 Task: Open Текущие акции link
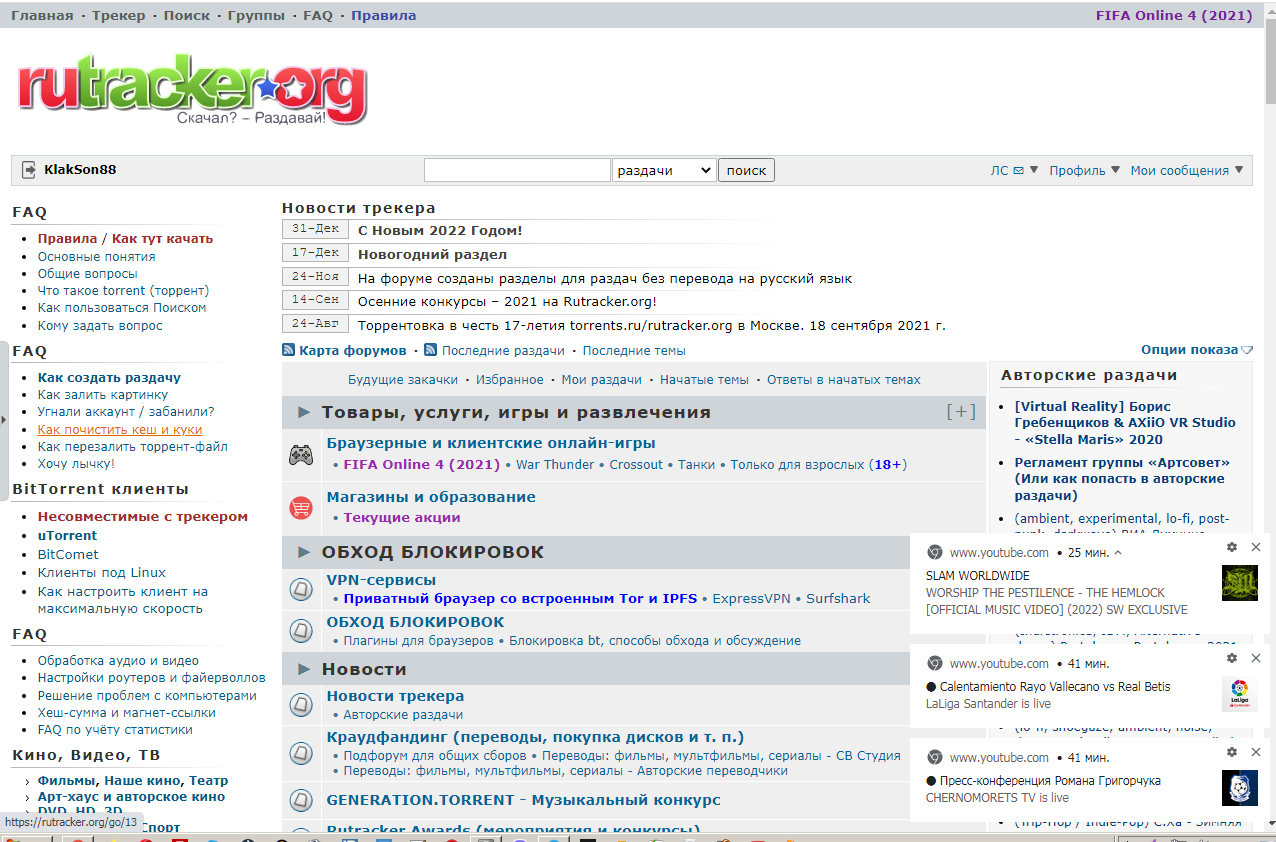click(402, 518)
